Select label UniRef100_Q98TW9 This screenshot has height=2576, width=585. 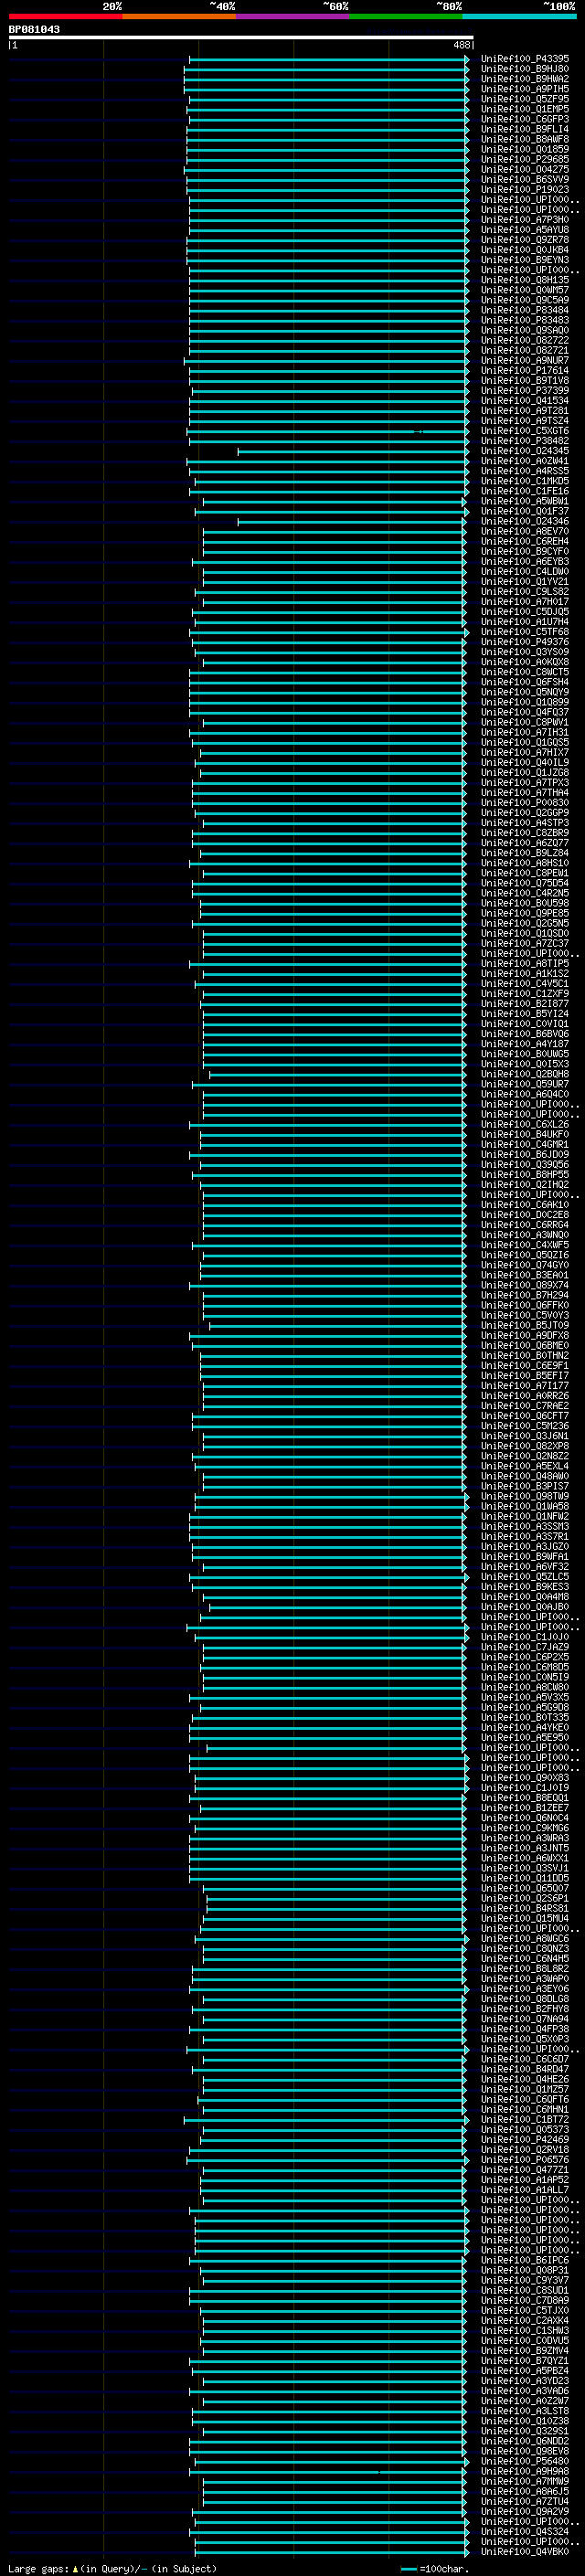pos(525,1496)
